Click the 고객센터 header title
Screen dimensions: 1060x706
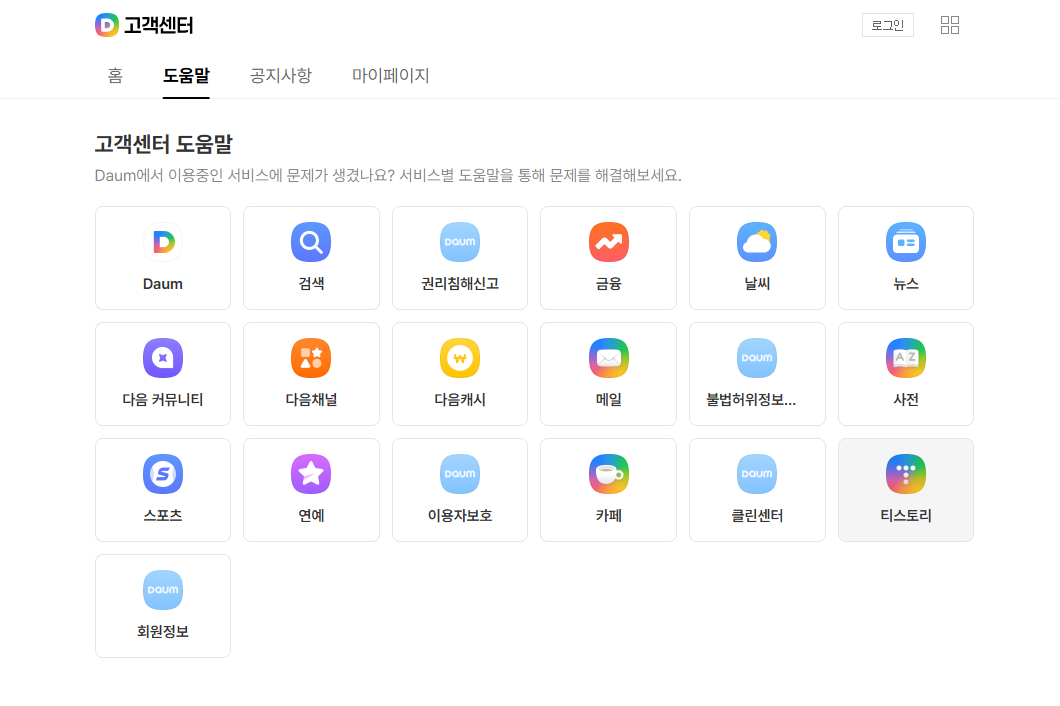click(158, 26)
